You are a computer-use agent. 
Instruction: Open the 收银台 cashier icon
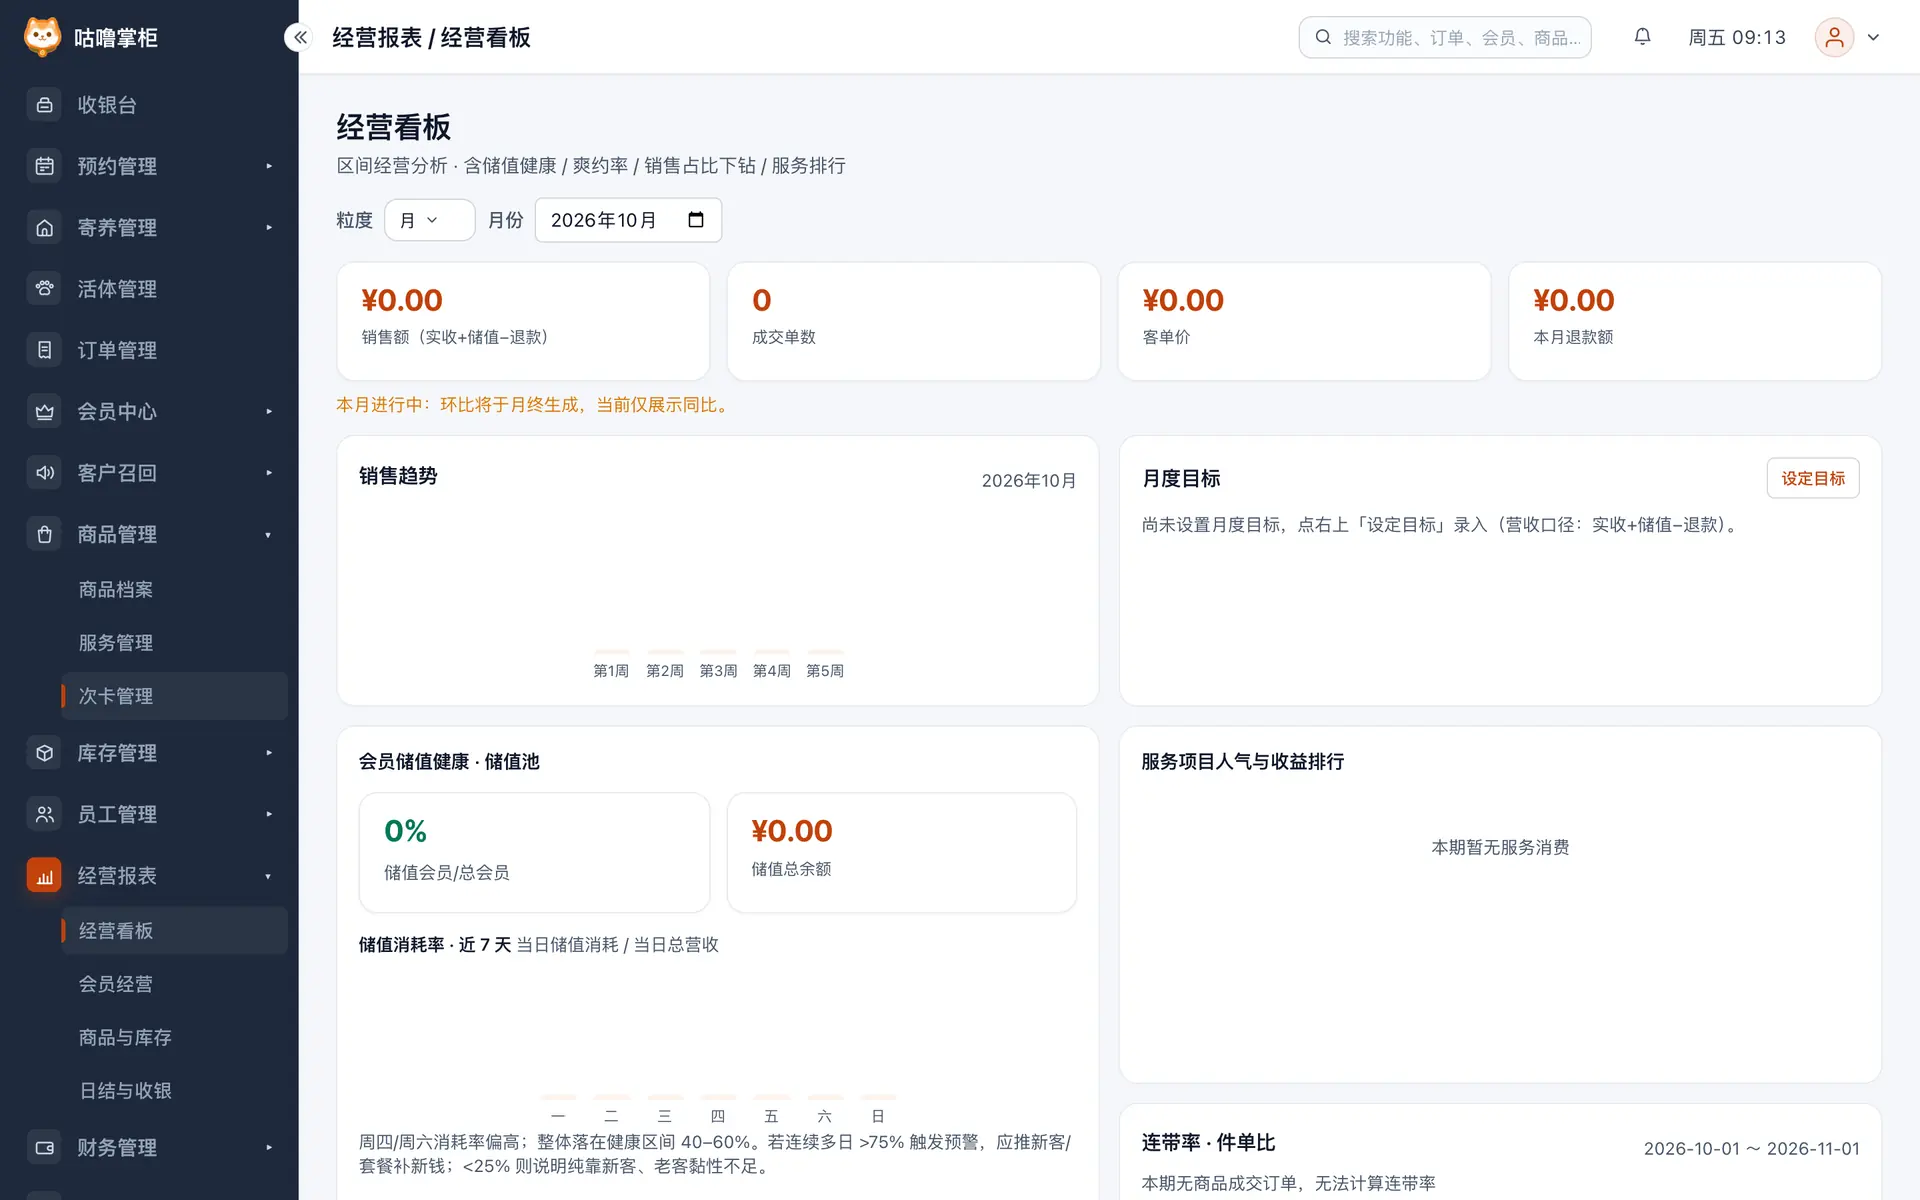pos(44,105)
